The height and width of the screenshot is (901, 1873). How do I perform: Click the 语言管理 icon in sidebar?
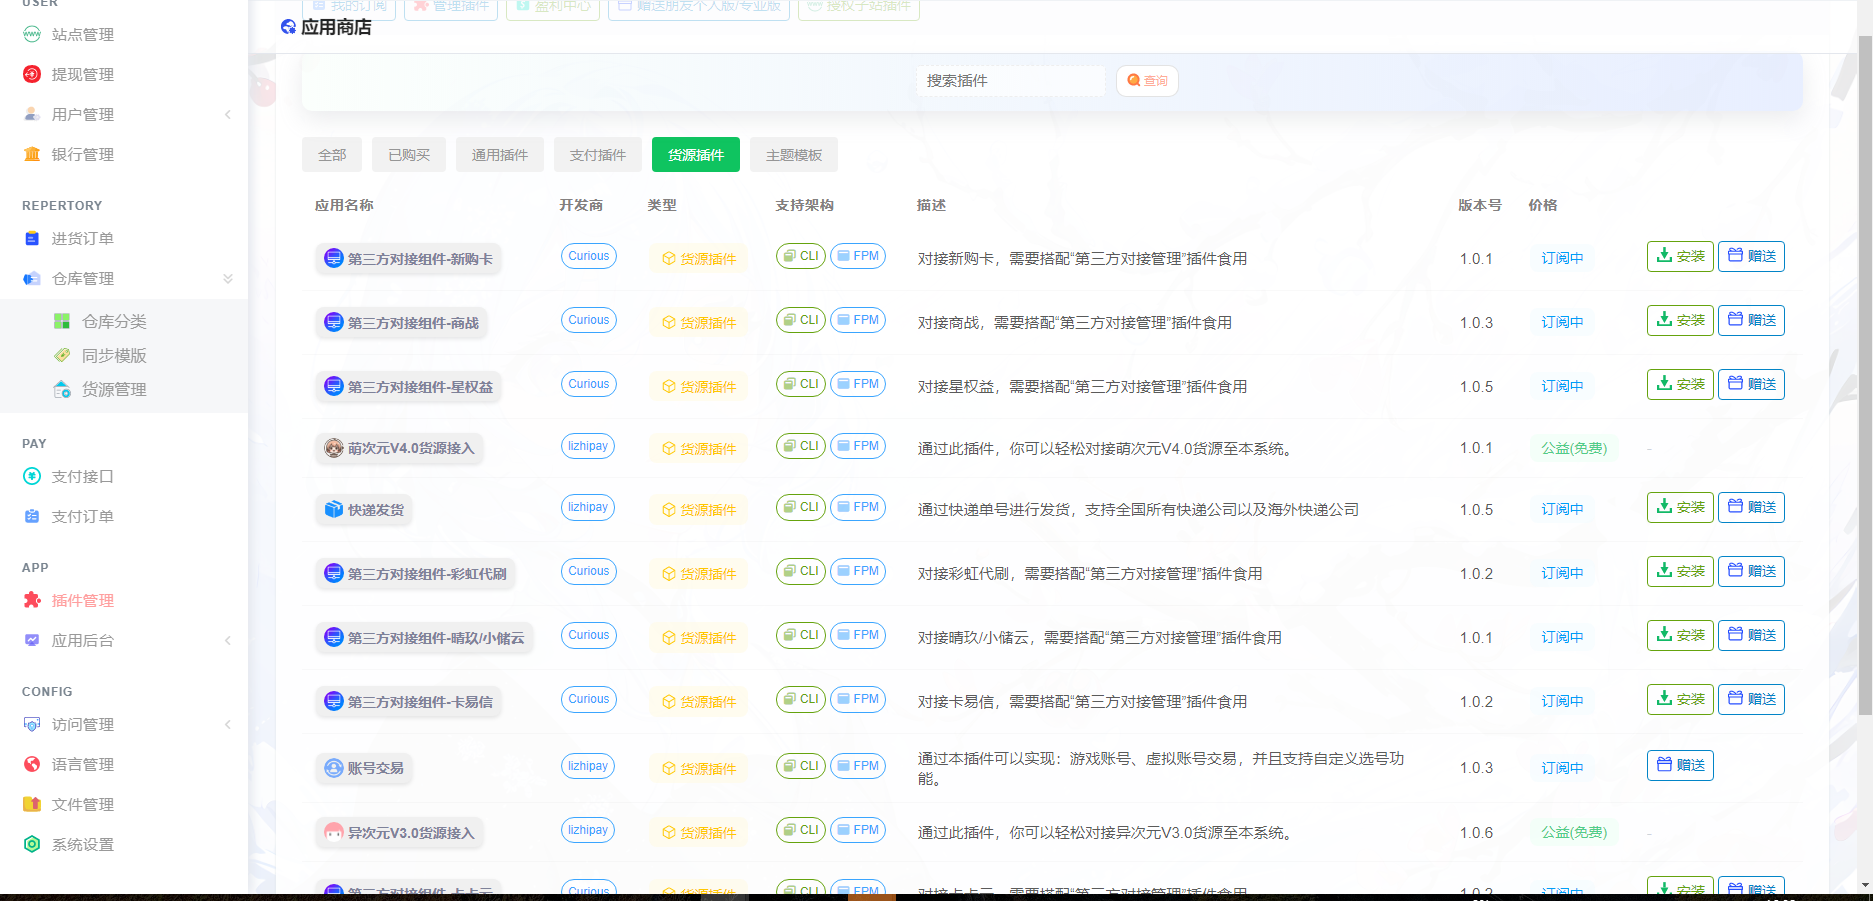click(x=32, y=764)
